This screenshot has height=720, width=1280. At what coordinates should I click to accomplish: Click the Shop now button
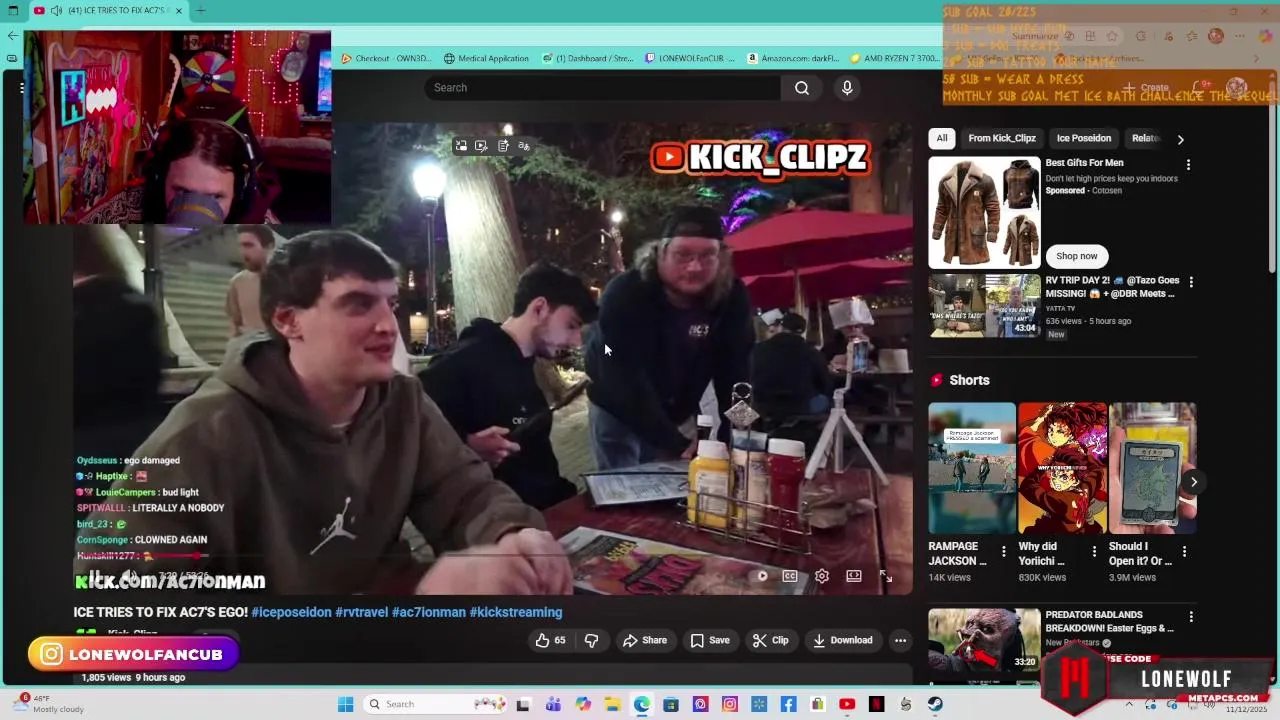[x=1076, y=256]
